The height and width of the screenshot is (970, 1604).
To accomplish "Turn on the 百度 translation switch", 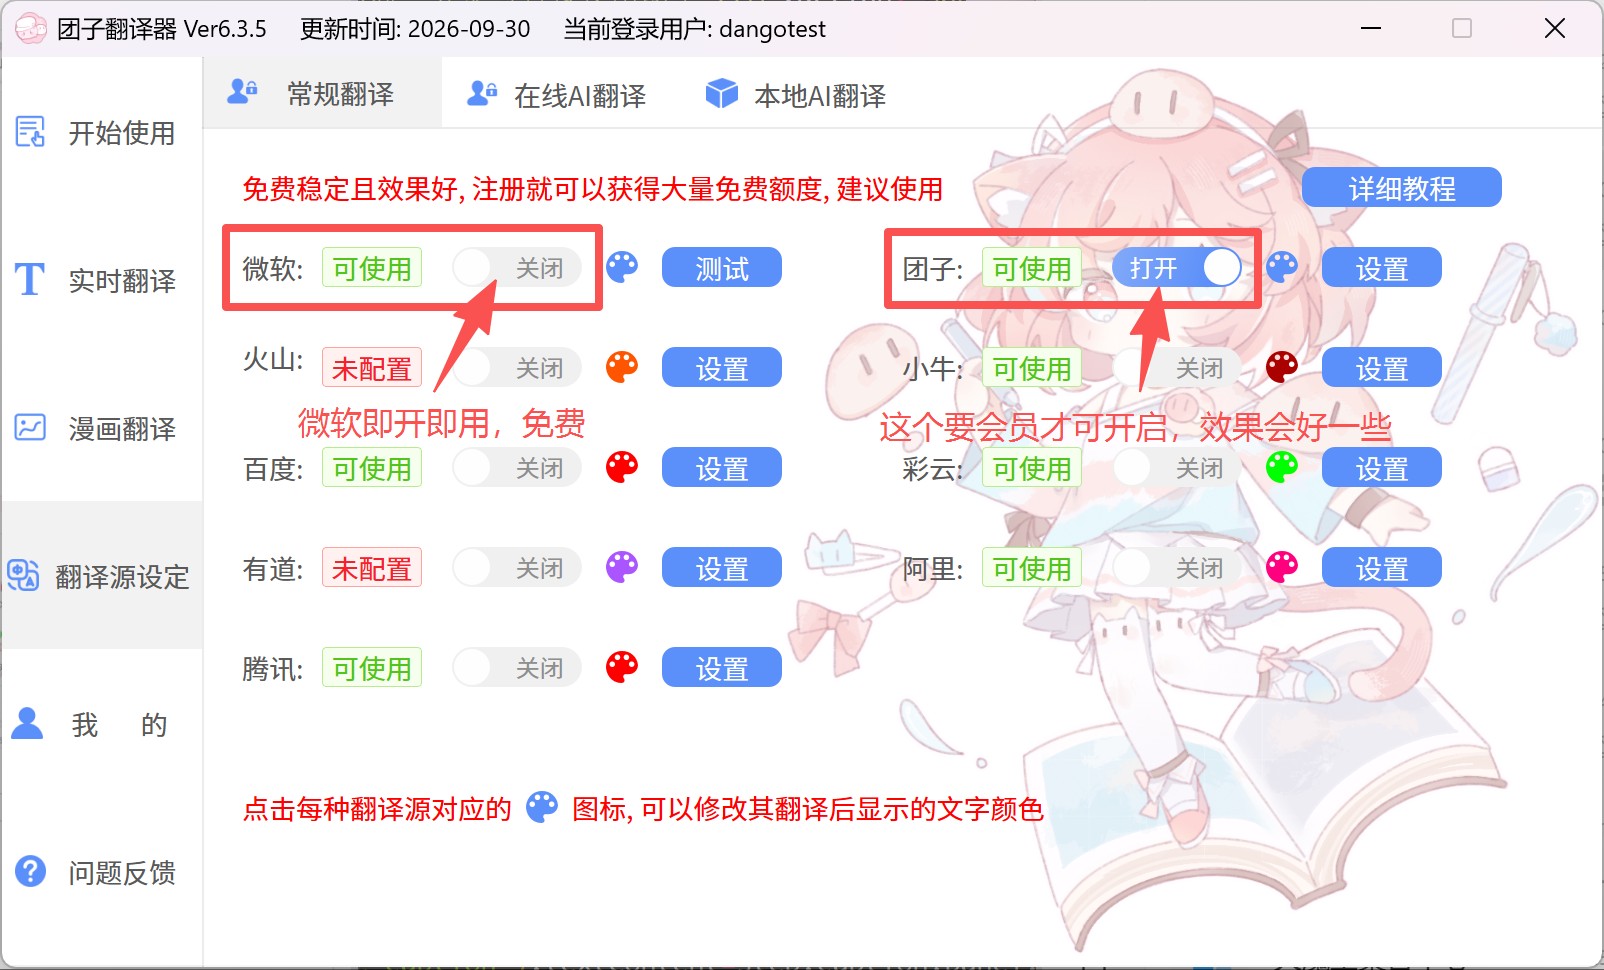I will 517,468.
